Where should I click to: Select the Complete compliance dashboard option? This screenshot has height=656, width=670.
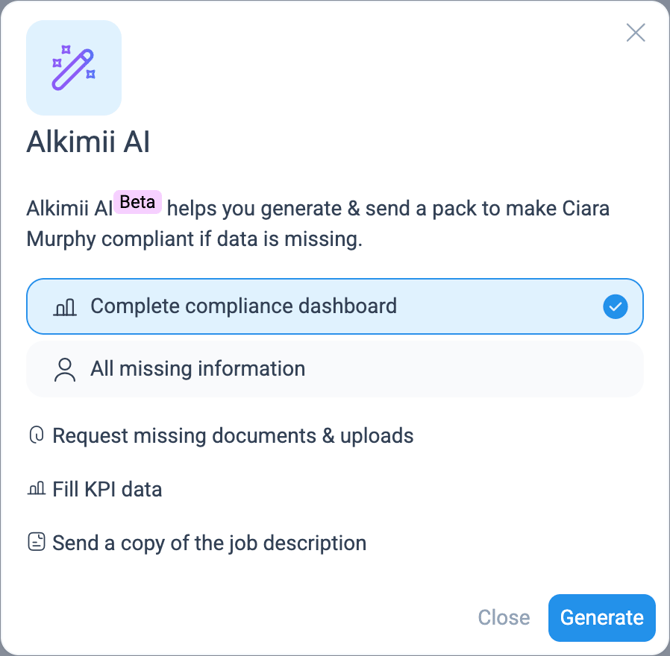(243, 306)
